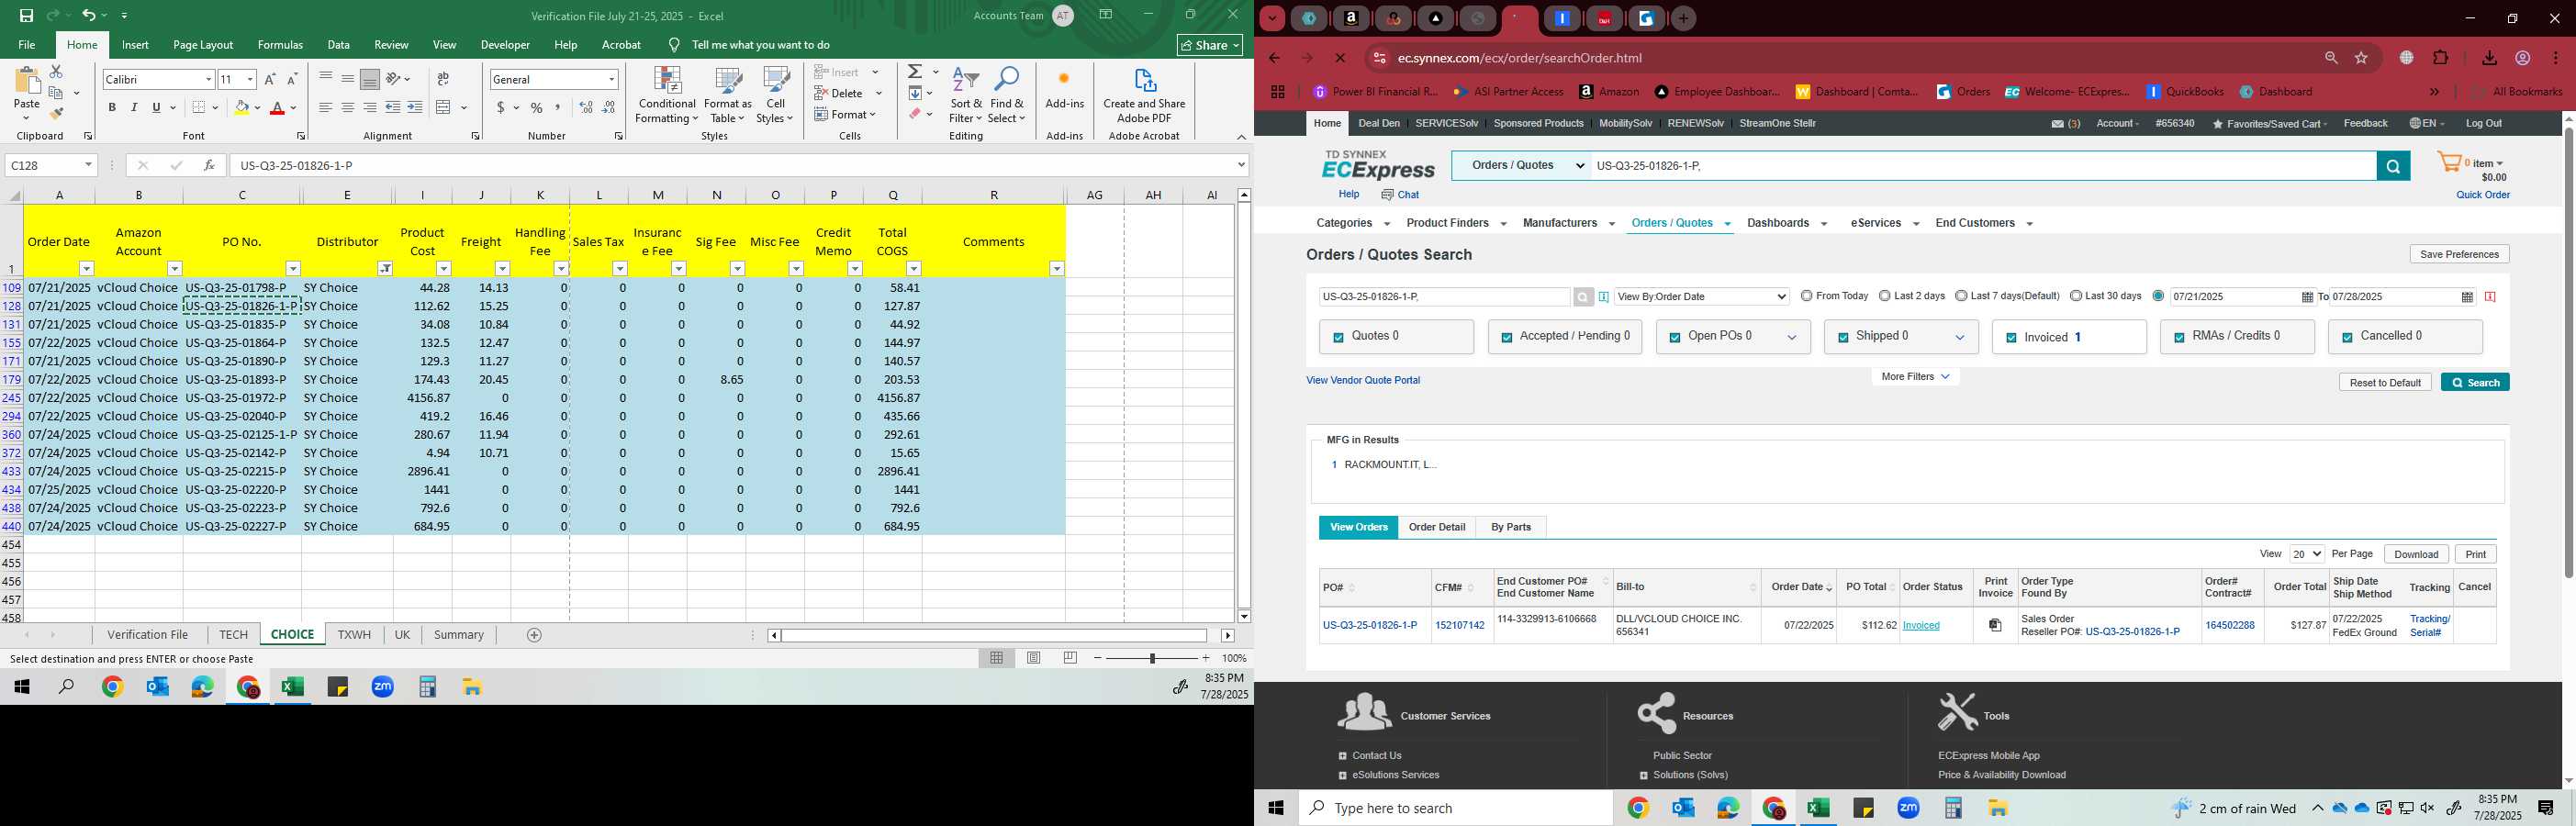
Task: Toggle the RMAs / Credits 0 checkbox
Action: click(2179, 338)
